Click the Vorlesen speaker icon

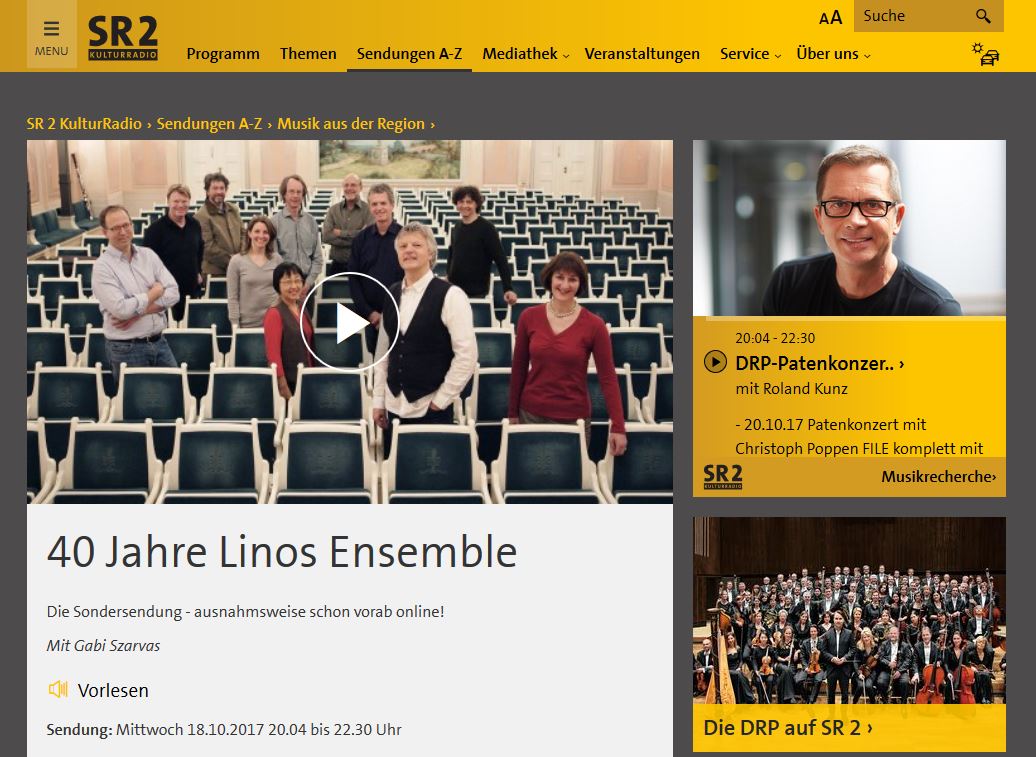pos(58,690)
